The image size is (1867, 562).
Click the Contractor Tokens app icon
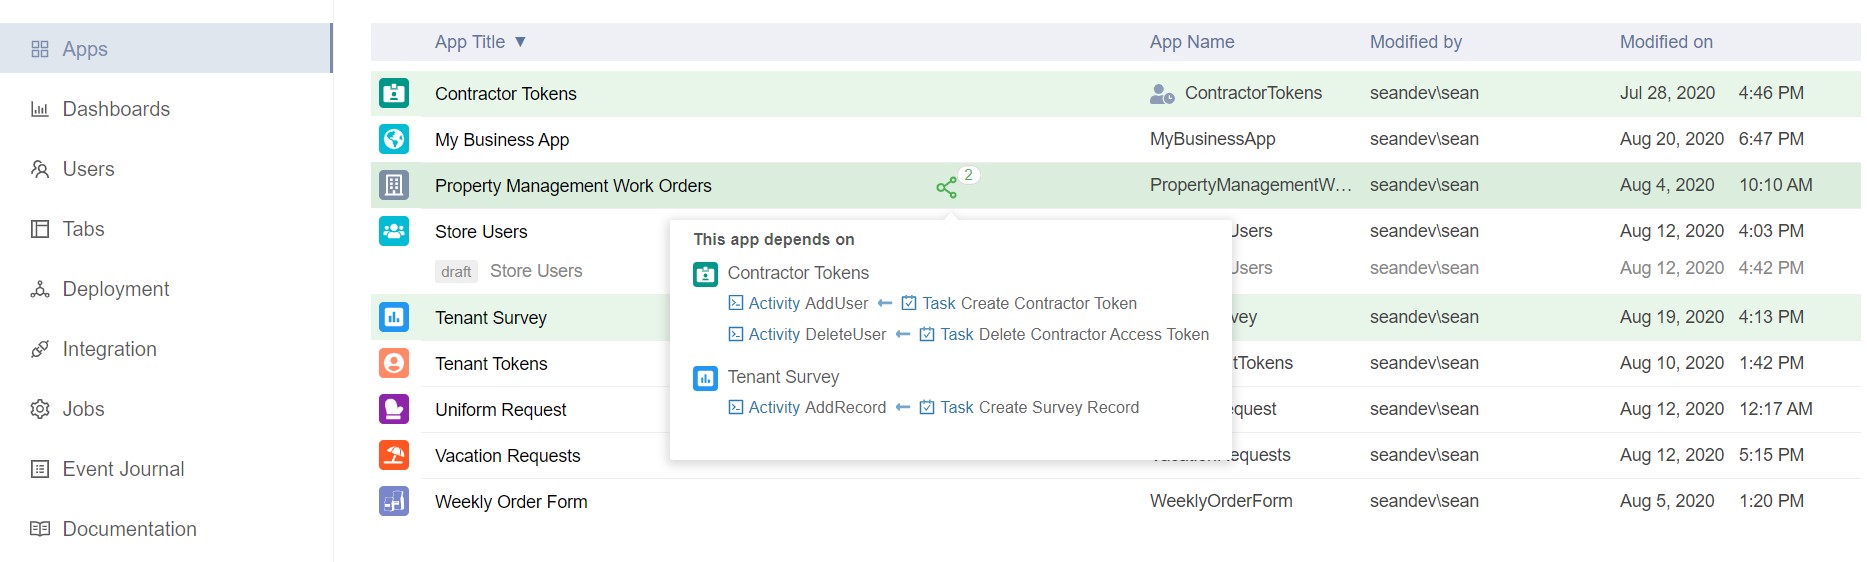point(394,93)
